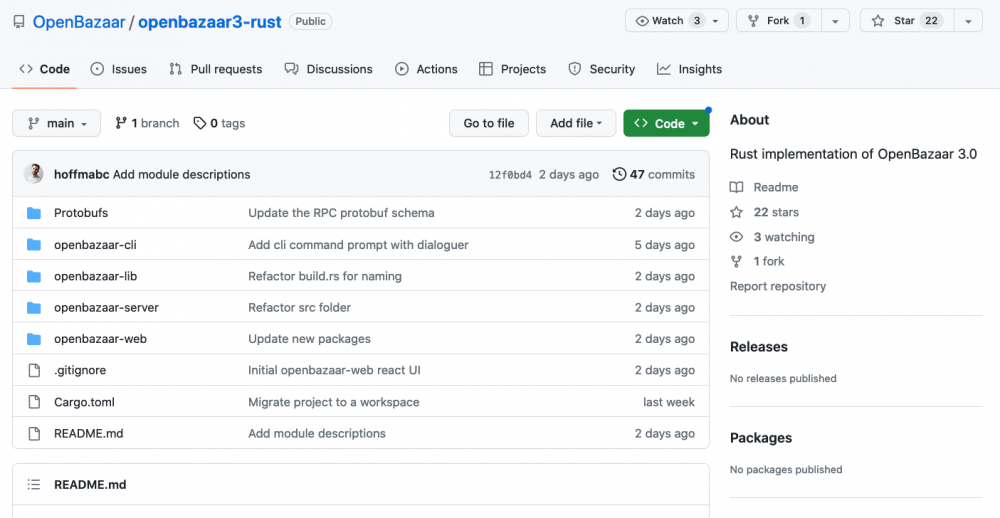The width and height of the screenshot is (1000, 518).
Task: Switch to the Pull requests tab
Action: tap(216, 69)
